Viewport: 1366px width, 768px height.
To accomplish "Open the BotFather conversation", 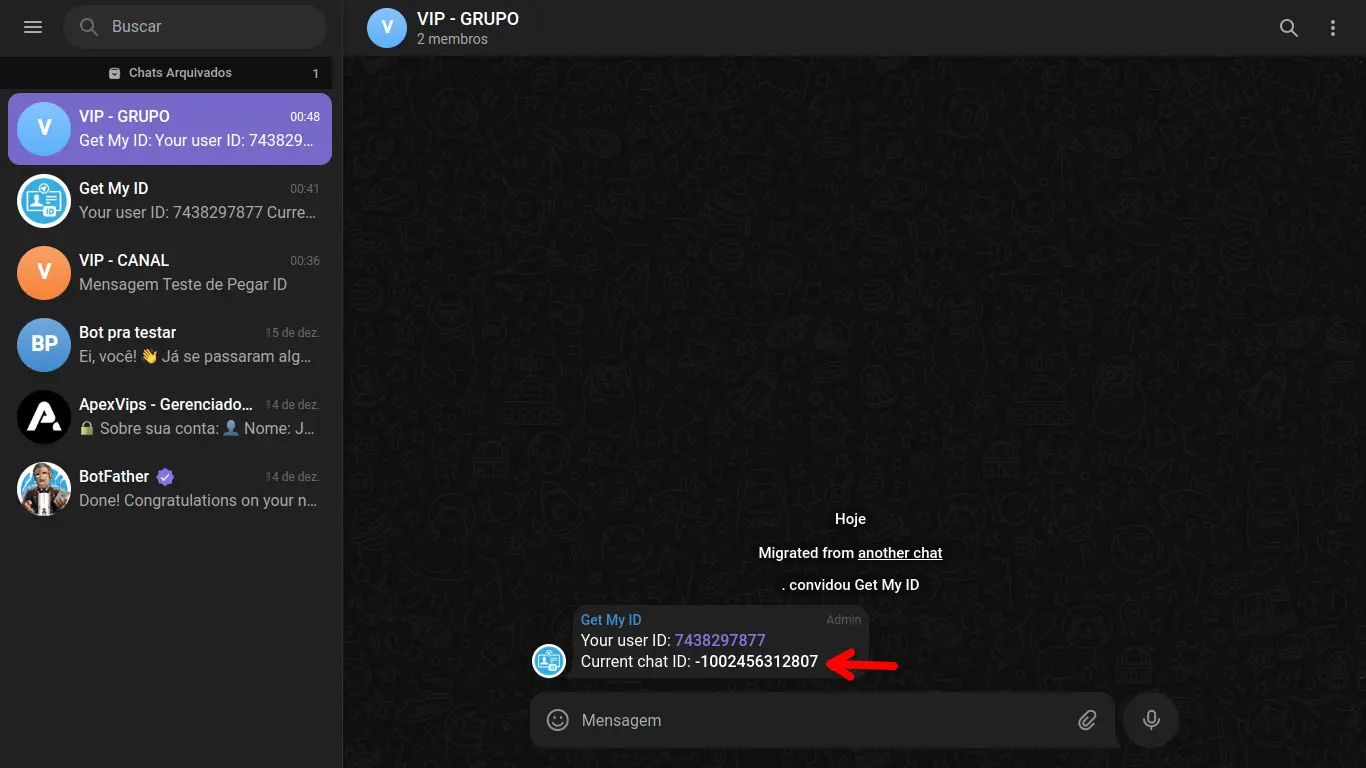I will coord(170,489).
